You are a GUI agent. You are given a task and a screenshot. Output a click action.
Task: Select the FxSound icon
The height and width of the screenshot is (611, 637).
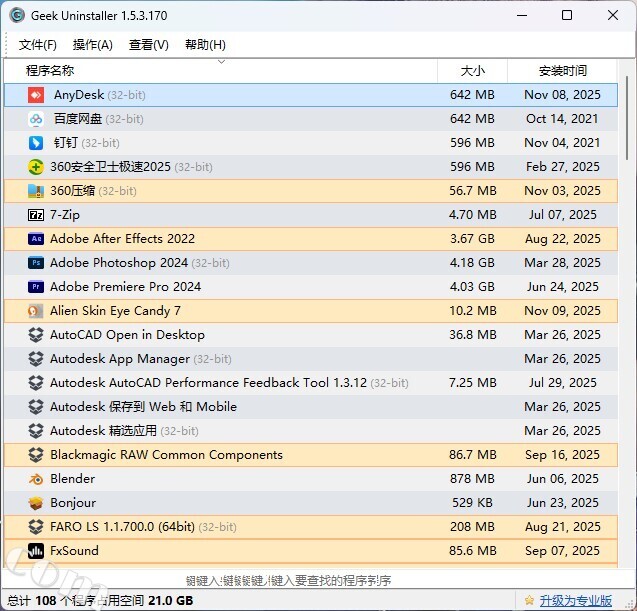click(36, 551)
